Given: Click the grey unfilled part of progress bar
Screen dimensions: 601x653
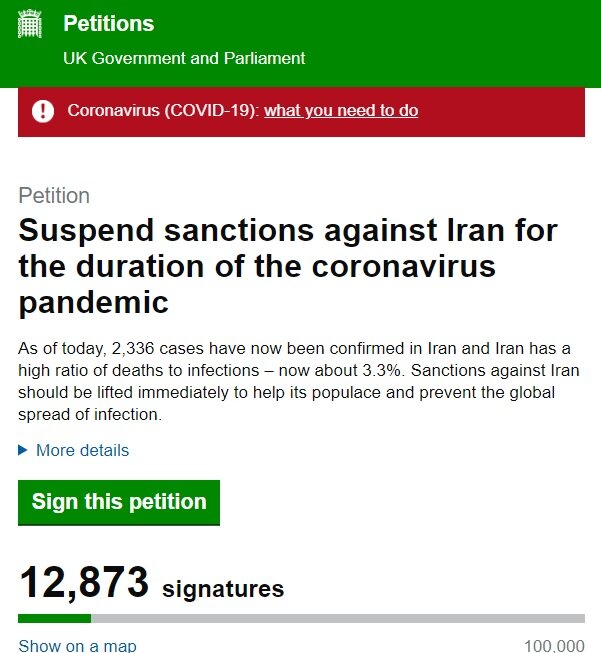Looking at the screenshot, I should point(338,618).
